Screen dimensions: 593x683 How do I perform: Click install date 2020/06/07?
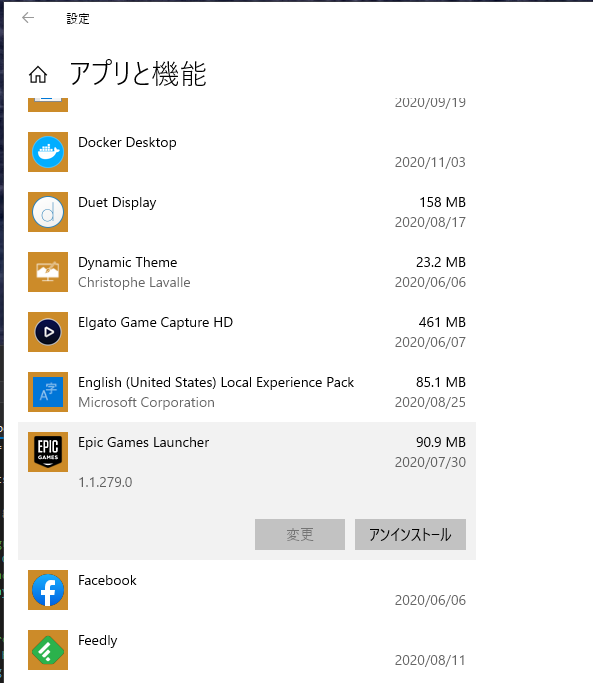point(430,342)
